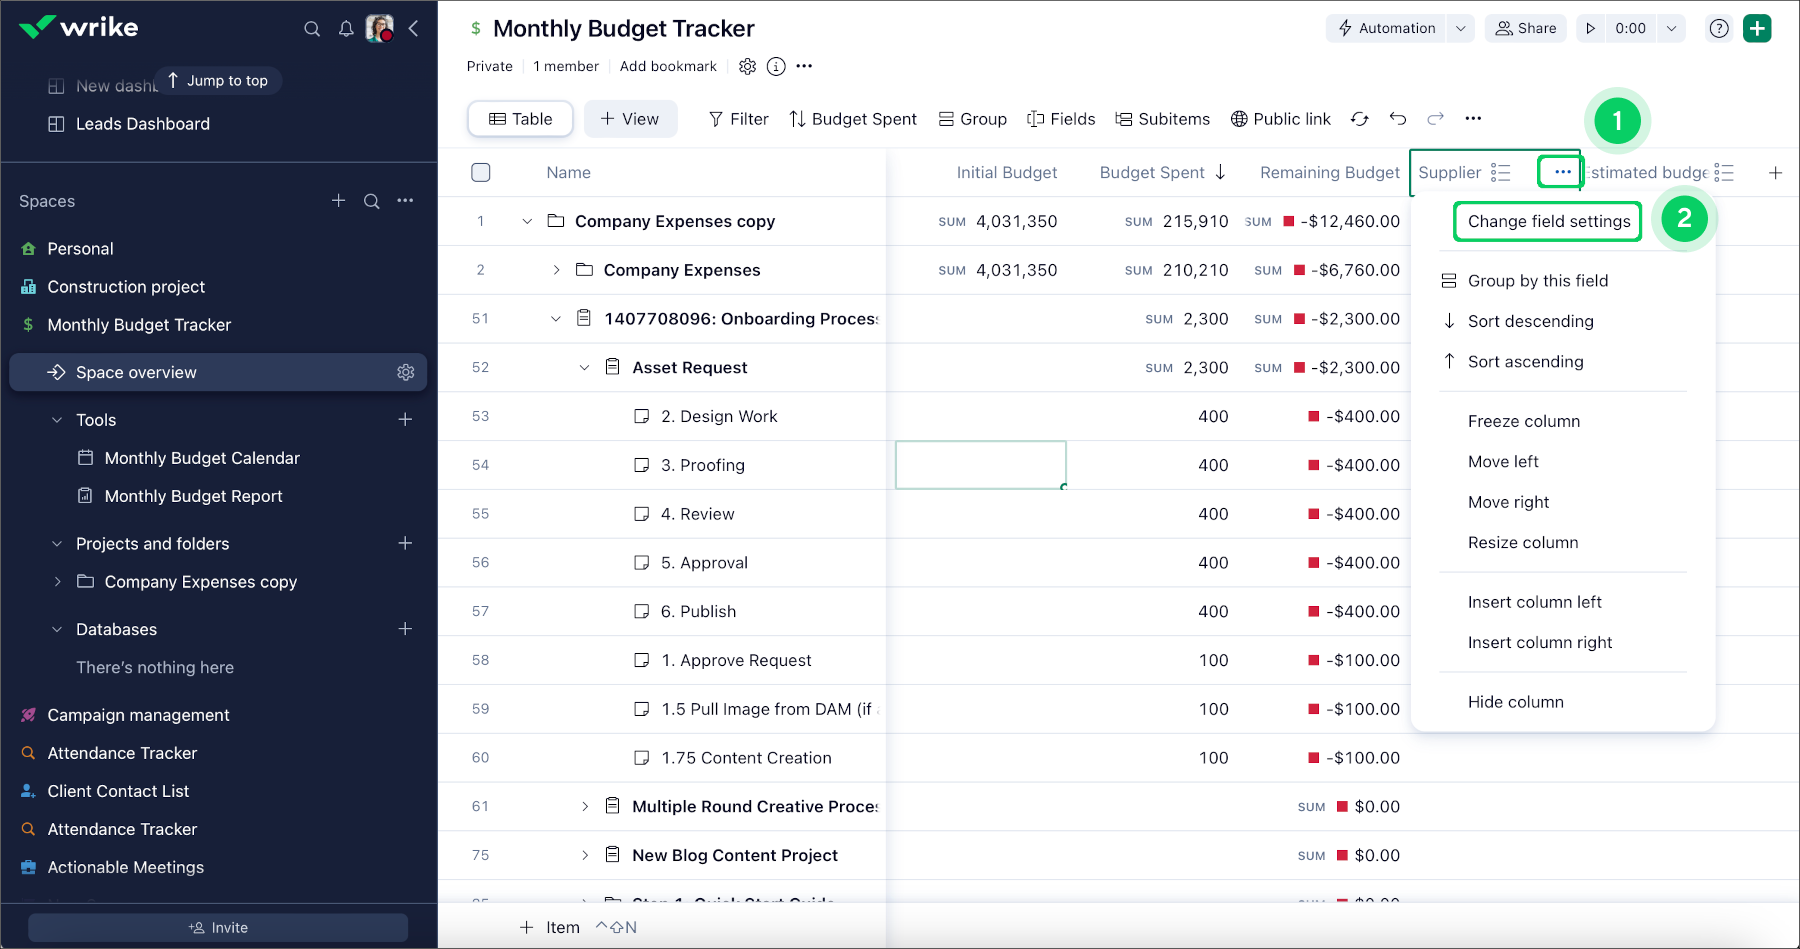Open space settings gear next to bookmark
Viewport: 1800px width, 949px height.
pyautogui.click(x=747, y=66)
